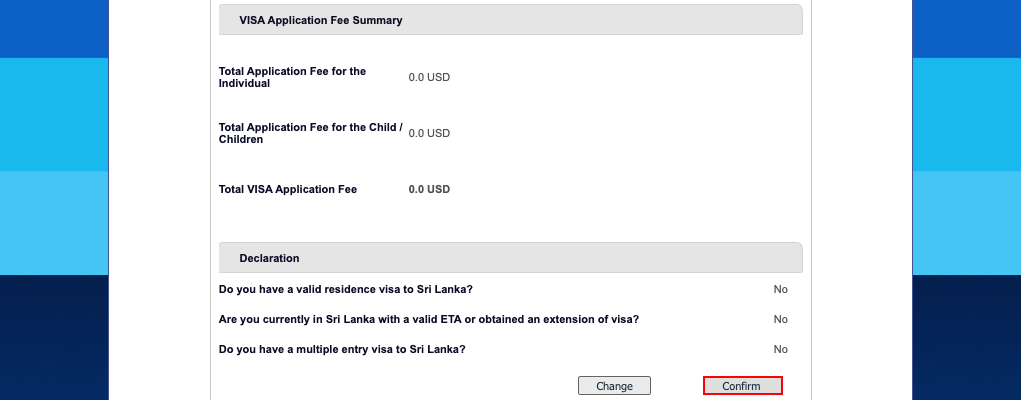Click the Total VISA Application Fee label

pyautogui.click(x=288, y=189)
